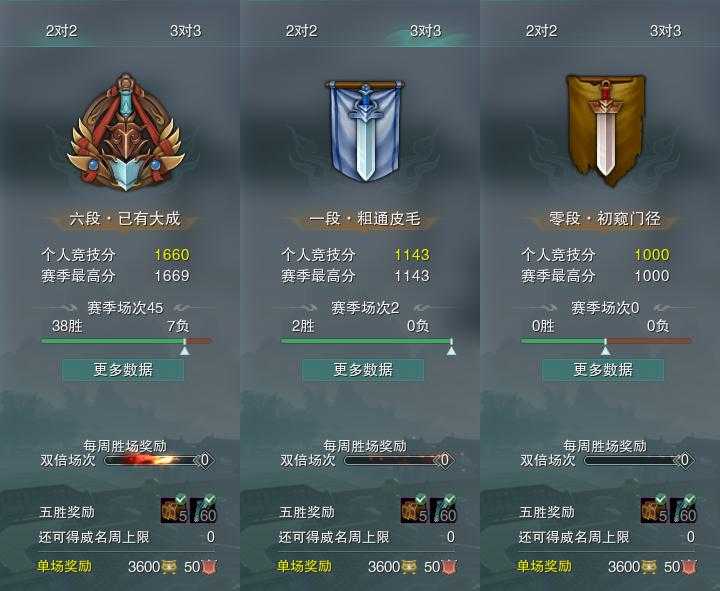Click the chest reward icon in right panel
720x591 pixels.
tap(654, 509)
